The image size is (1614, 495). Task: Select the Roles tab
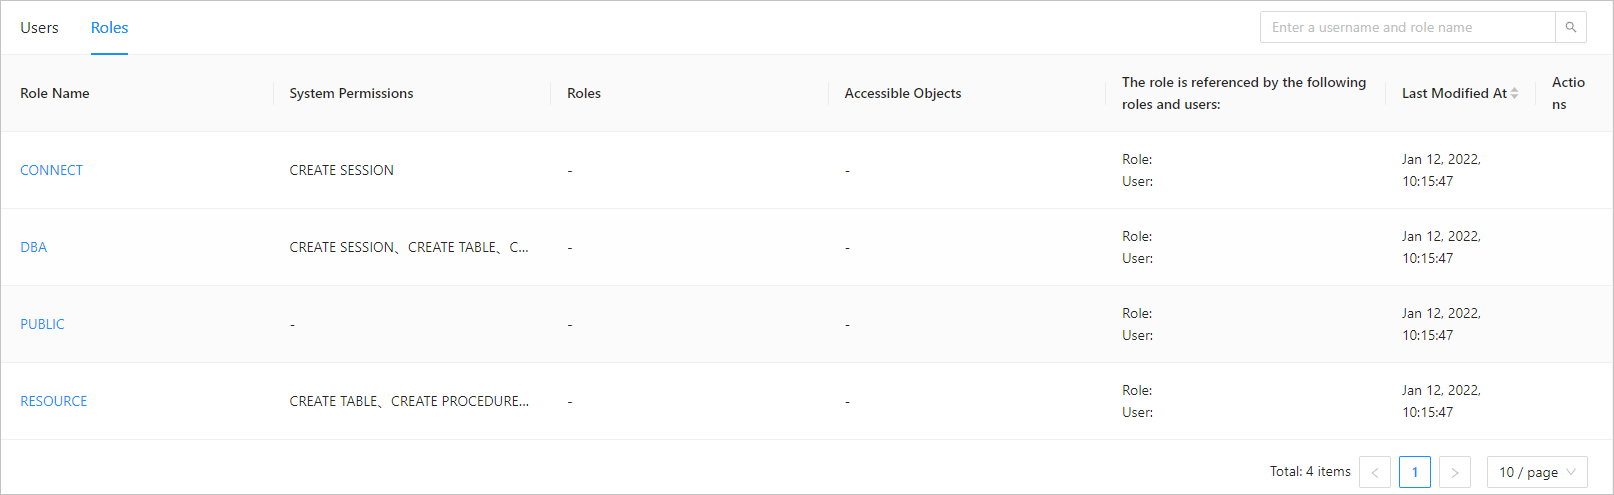(109, 28)
